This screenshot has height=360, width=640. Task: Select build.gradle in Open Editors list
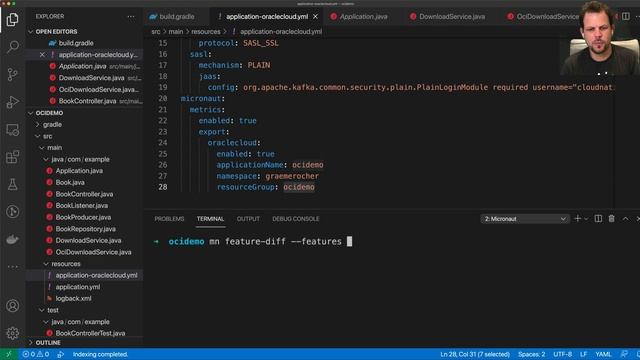coord(76,43)
